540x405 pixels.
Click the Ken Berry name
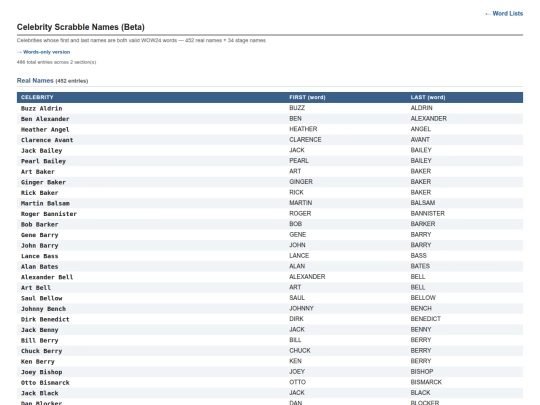(x=38, y=362)
